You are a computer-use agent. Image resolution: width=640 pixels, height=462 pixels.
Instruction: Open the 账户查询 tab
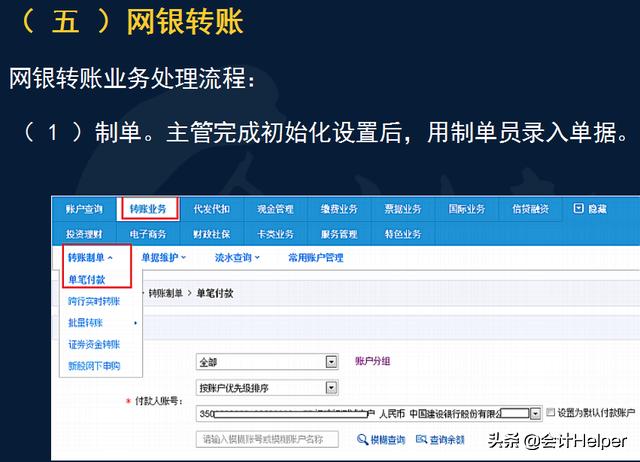(84, 209)
